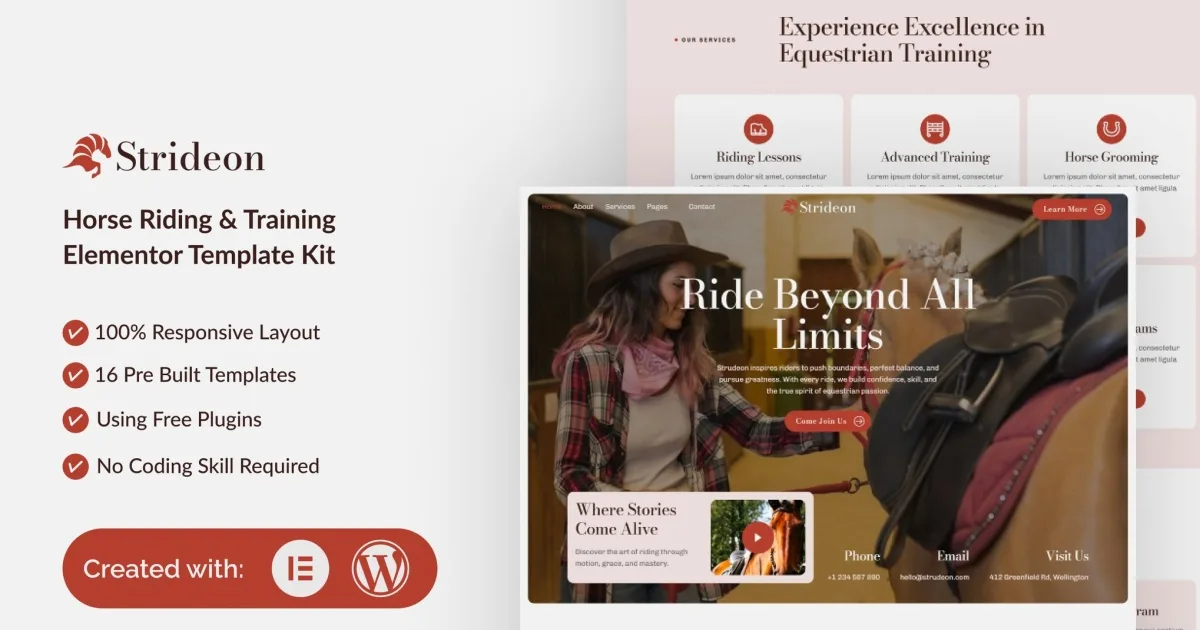
Task: Click the Ride Beyond All Limits headline
Action: (x=827, y=314)
